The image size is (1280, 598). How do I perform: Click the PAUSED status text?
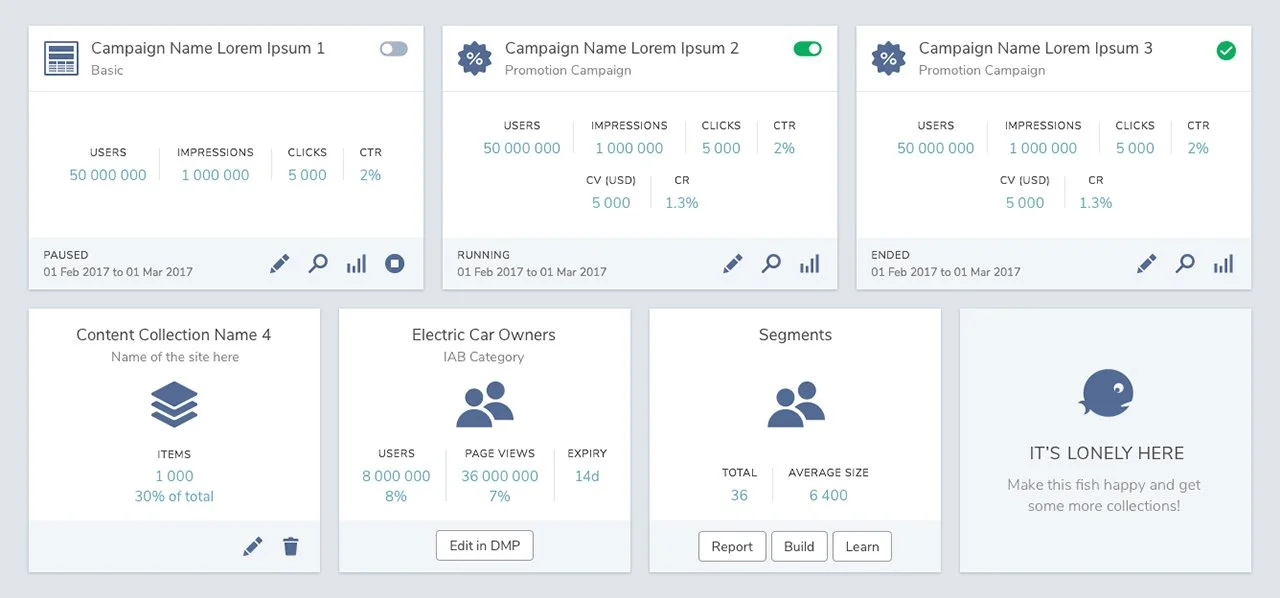[x=66, y=255]
